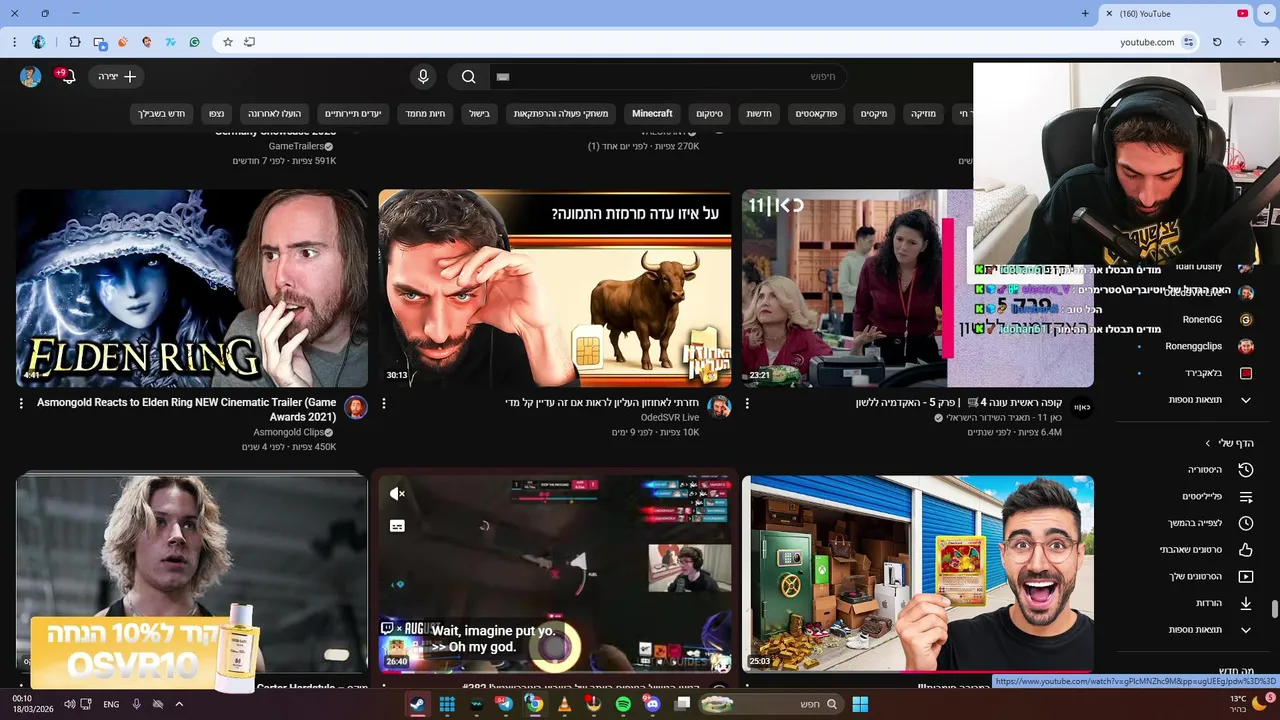Reload the page in Chrome
Viewport: 1280px width, 720px height.
click(1217, 42)
